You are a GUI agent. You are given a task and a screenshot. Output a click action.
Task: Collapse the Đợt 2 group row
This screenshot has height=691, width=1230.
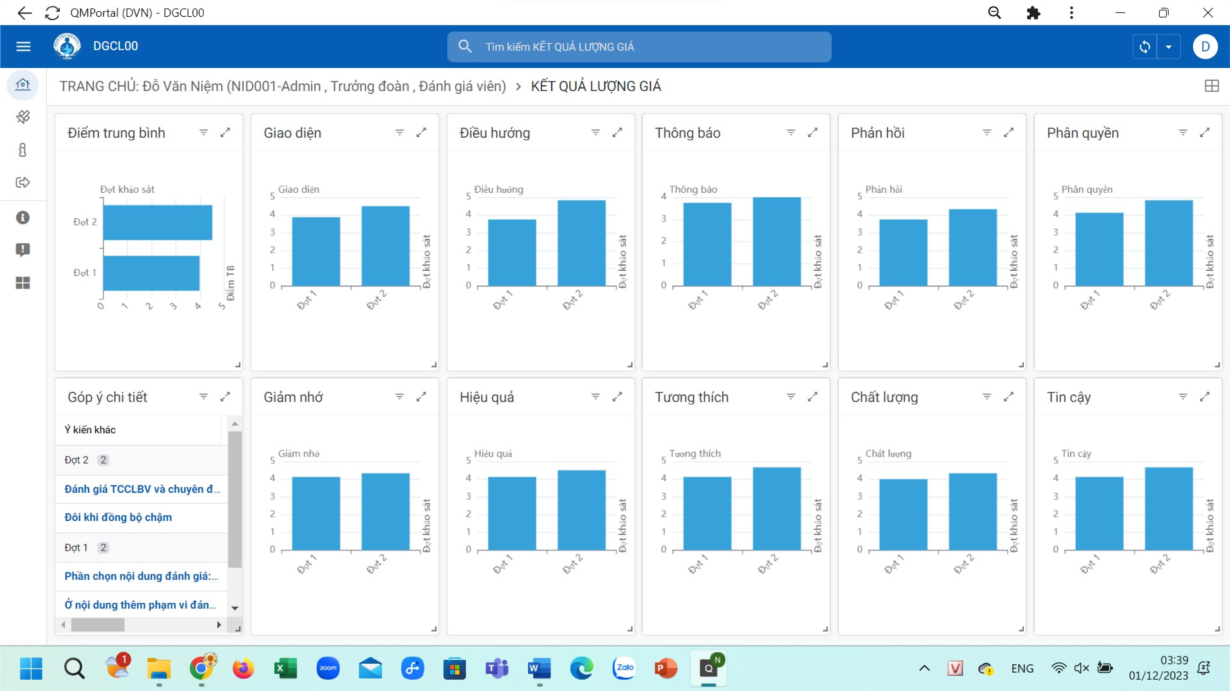tap(77, 460)
